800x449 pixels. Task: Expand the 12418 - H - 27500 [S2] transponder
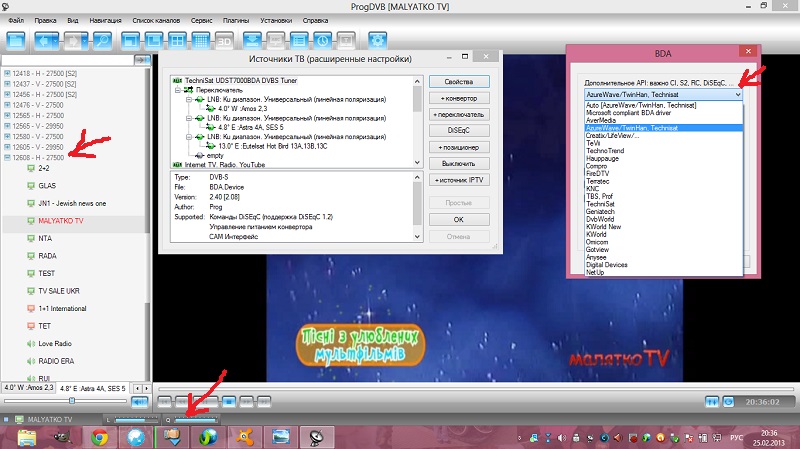pyautogui.click(x=7, y=74)
